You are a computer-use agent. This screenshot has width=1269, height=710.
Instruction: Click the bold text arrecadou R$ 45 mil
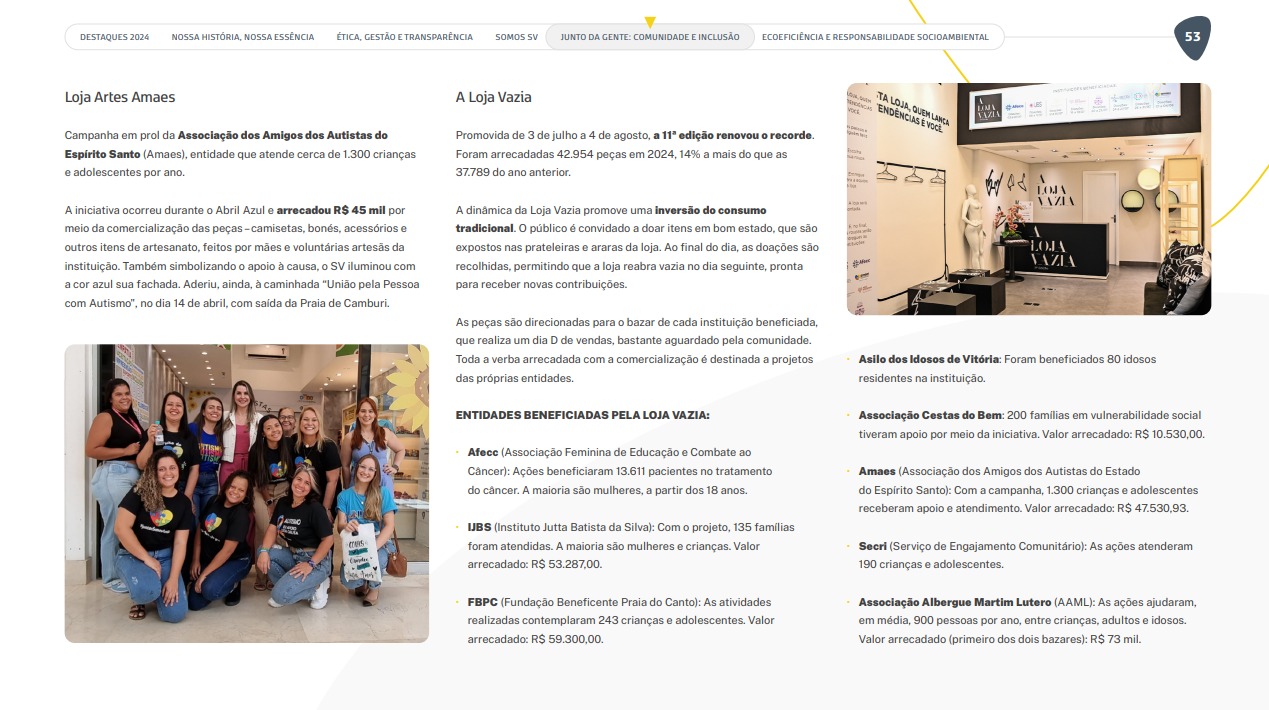[331, 210]
